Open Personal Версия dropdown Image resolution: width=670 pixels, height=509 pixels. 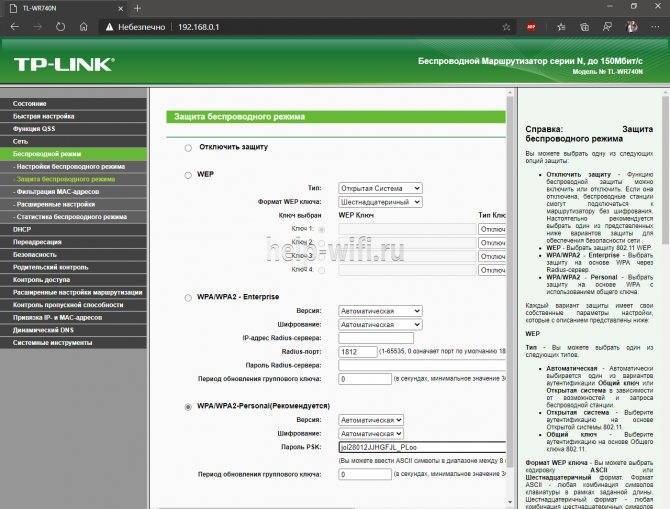coord(370,420)
